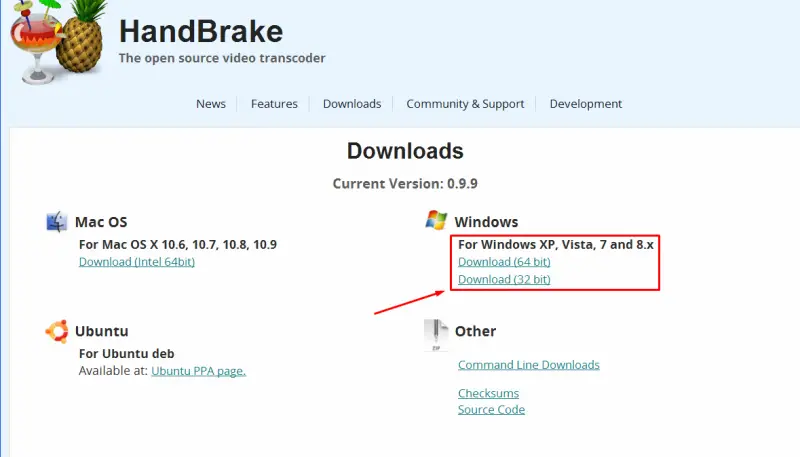This screenshot has height=457, width=800.
Task: Click the 'Mac OS' section heading
Action: click(x=101, y=222)
